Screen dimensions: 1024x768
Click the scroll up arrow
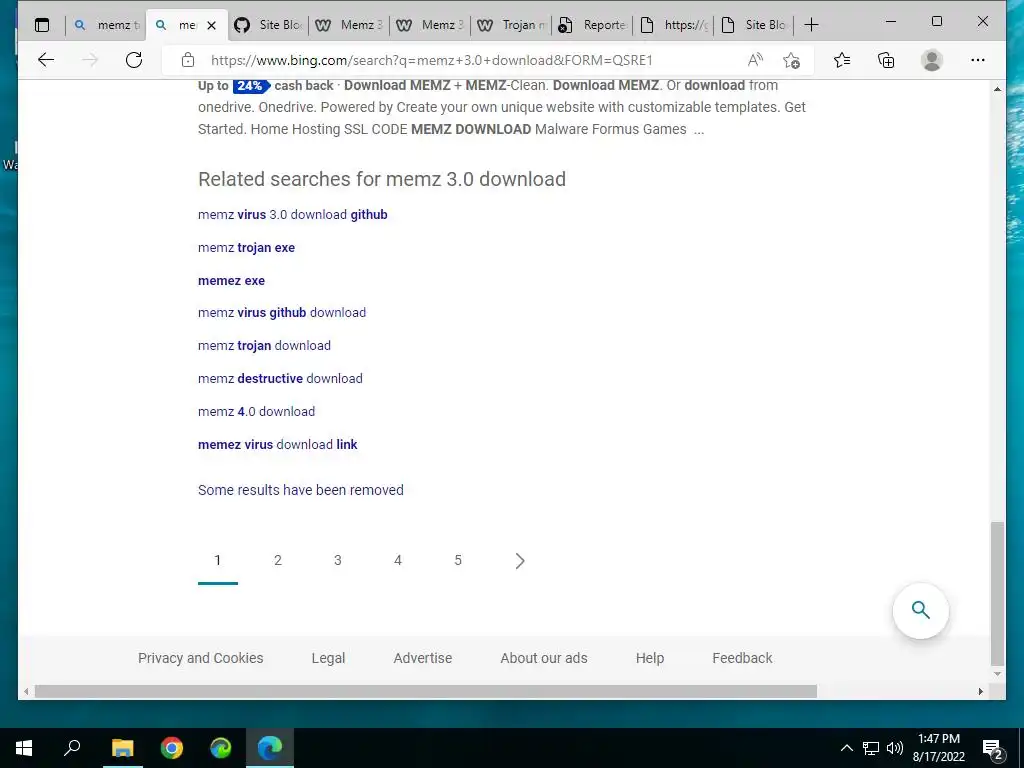(x=997, y=88)
